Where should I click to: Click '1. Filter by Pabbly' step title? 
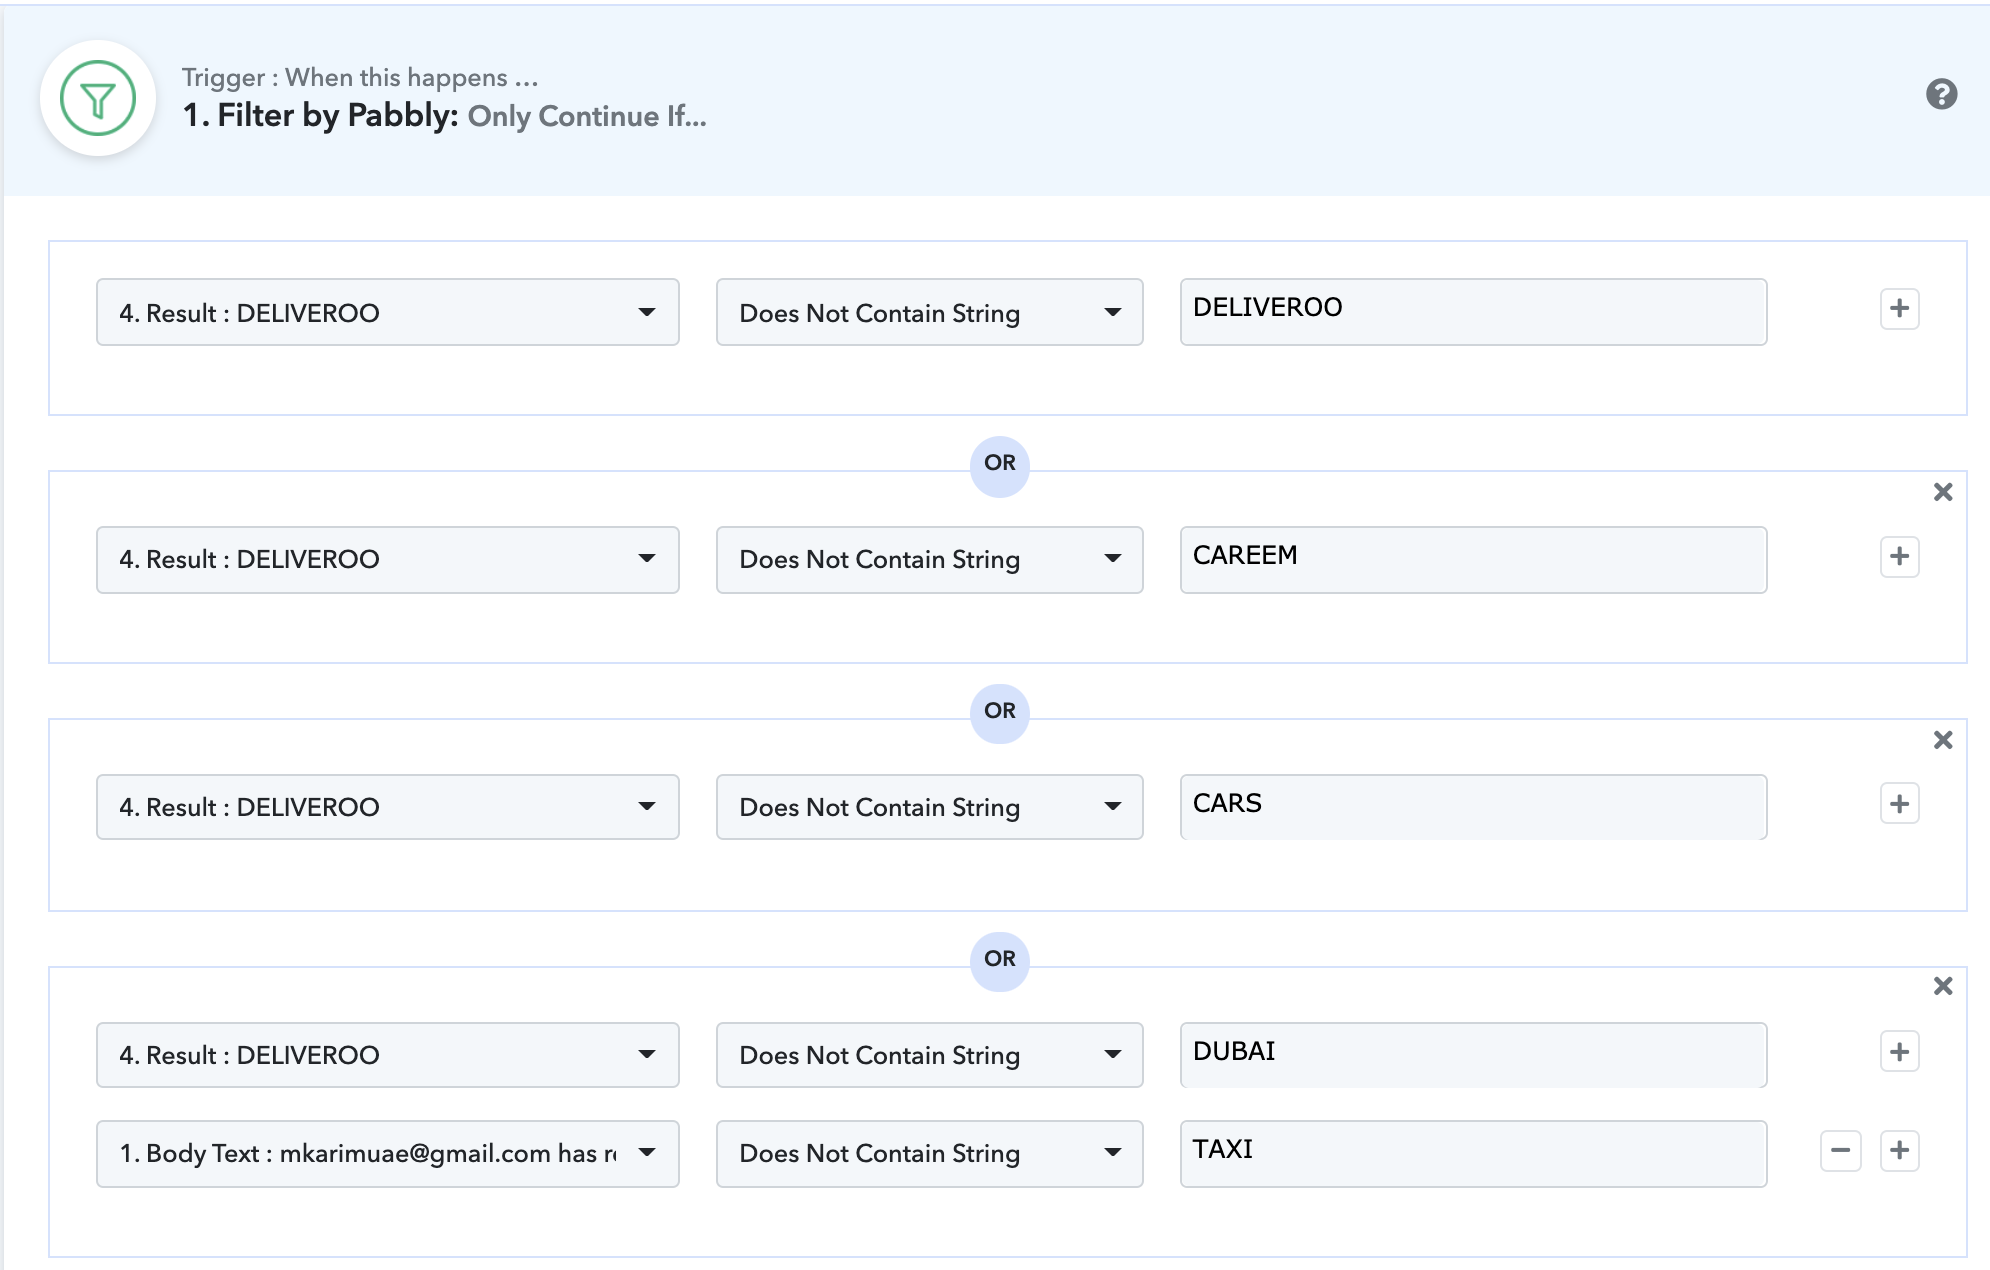click(x=320, y=116)
